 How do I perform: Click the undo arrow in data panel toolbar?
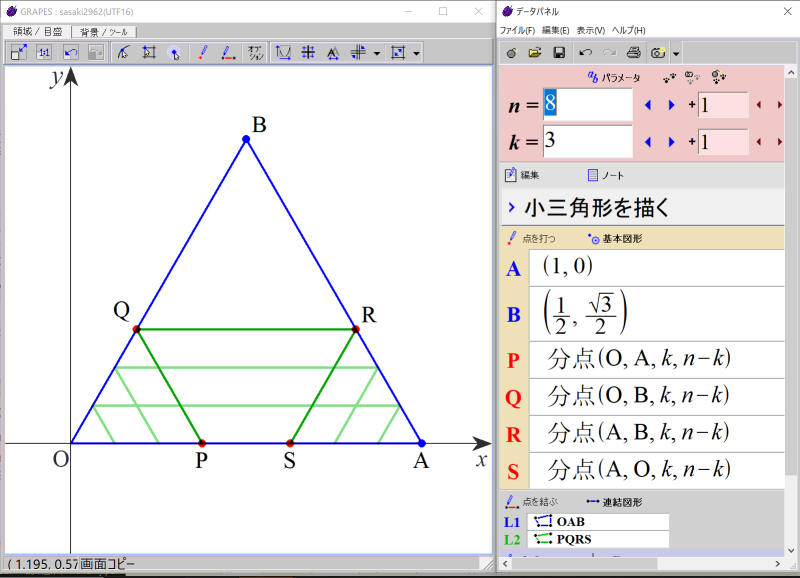tap(585, 52)
